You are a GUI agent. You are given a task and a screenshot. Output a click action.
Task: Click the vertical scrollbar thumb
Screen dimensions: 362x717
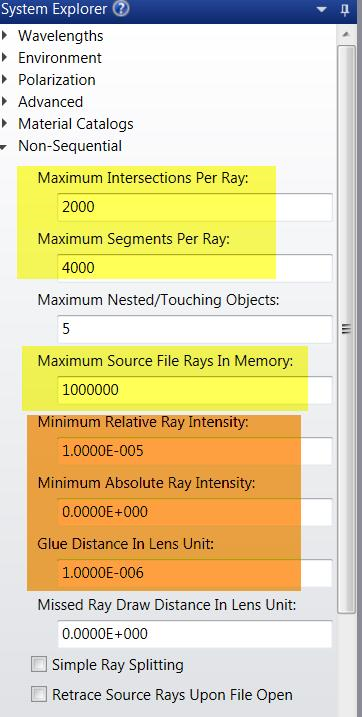click(346, 328)
